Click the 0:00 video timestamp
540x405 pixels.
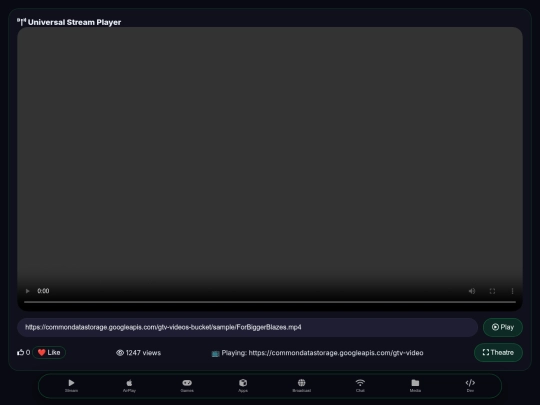coord(43,291)
